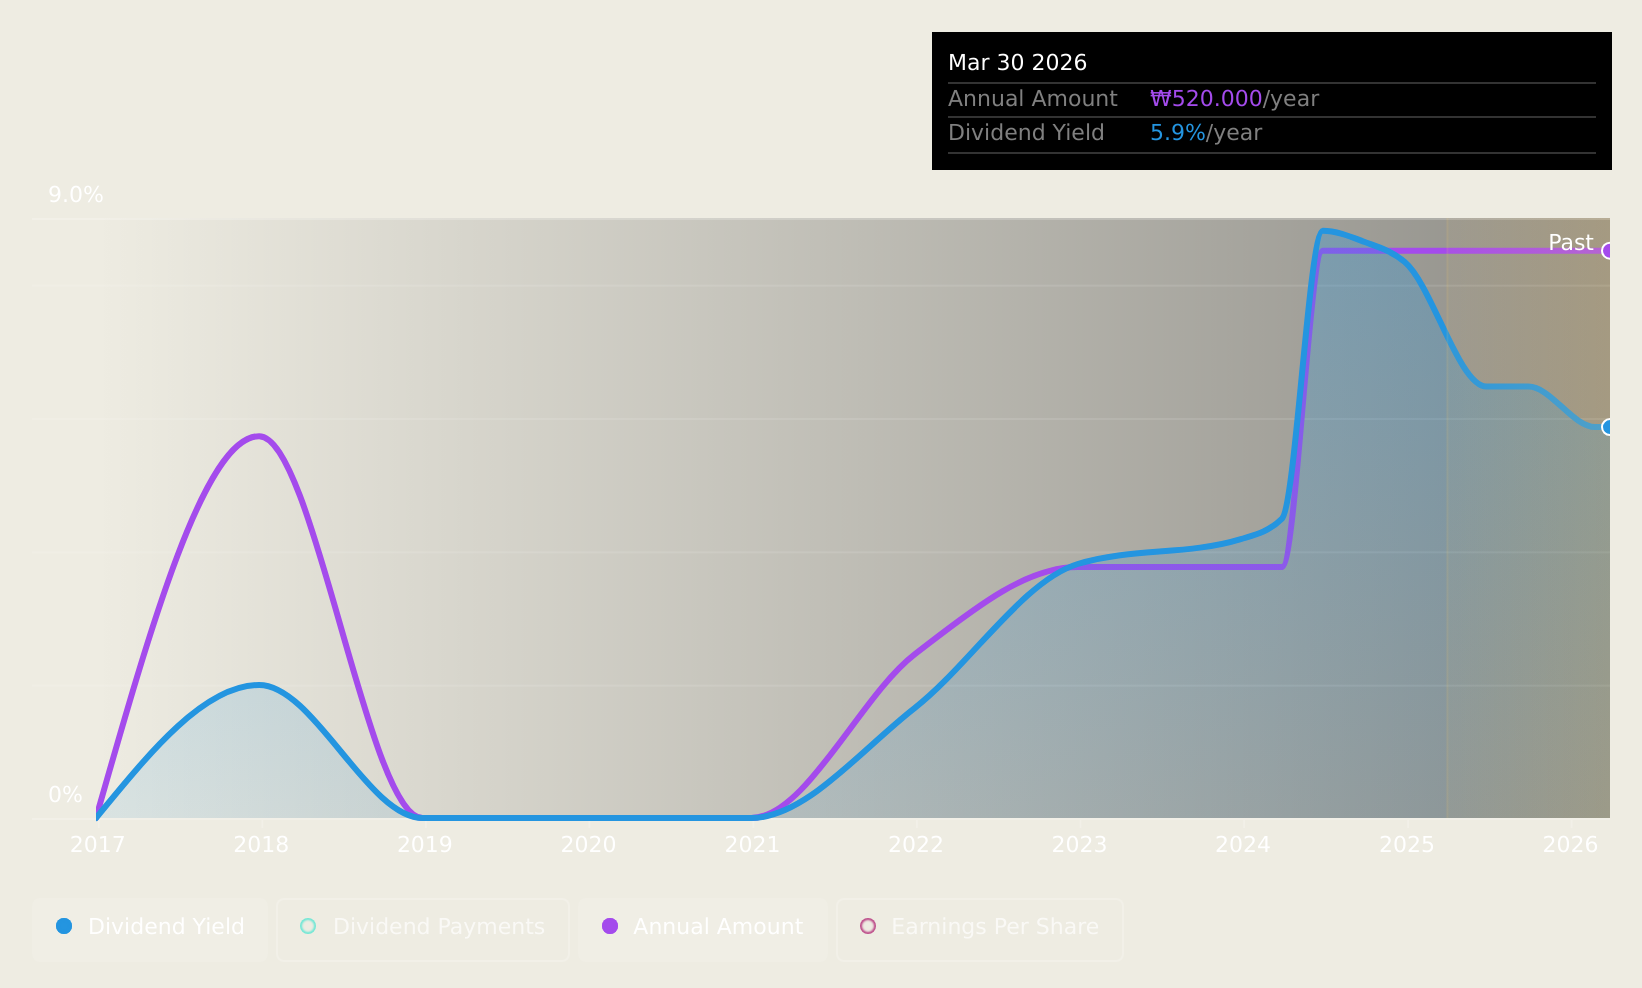Click the 2017 x-axis label
This screenshot has width=1642, height=988.
point(98,845)
